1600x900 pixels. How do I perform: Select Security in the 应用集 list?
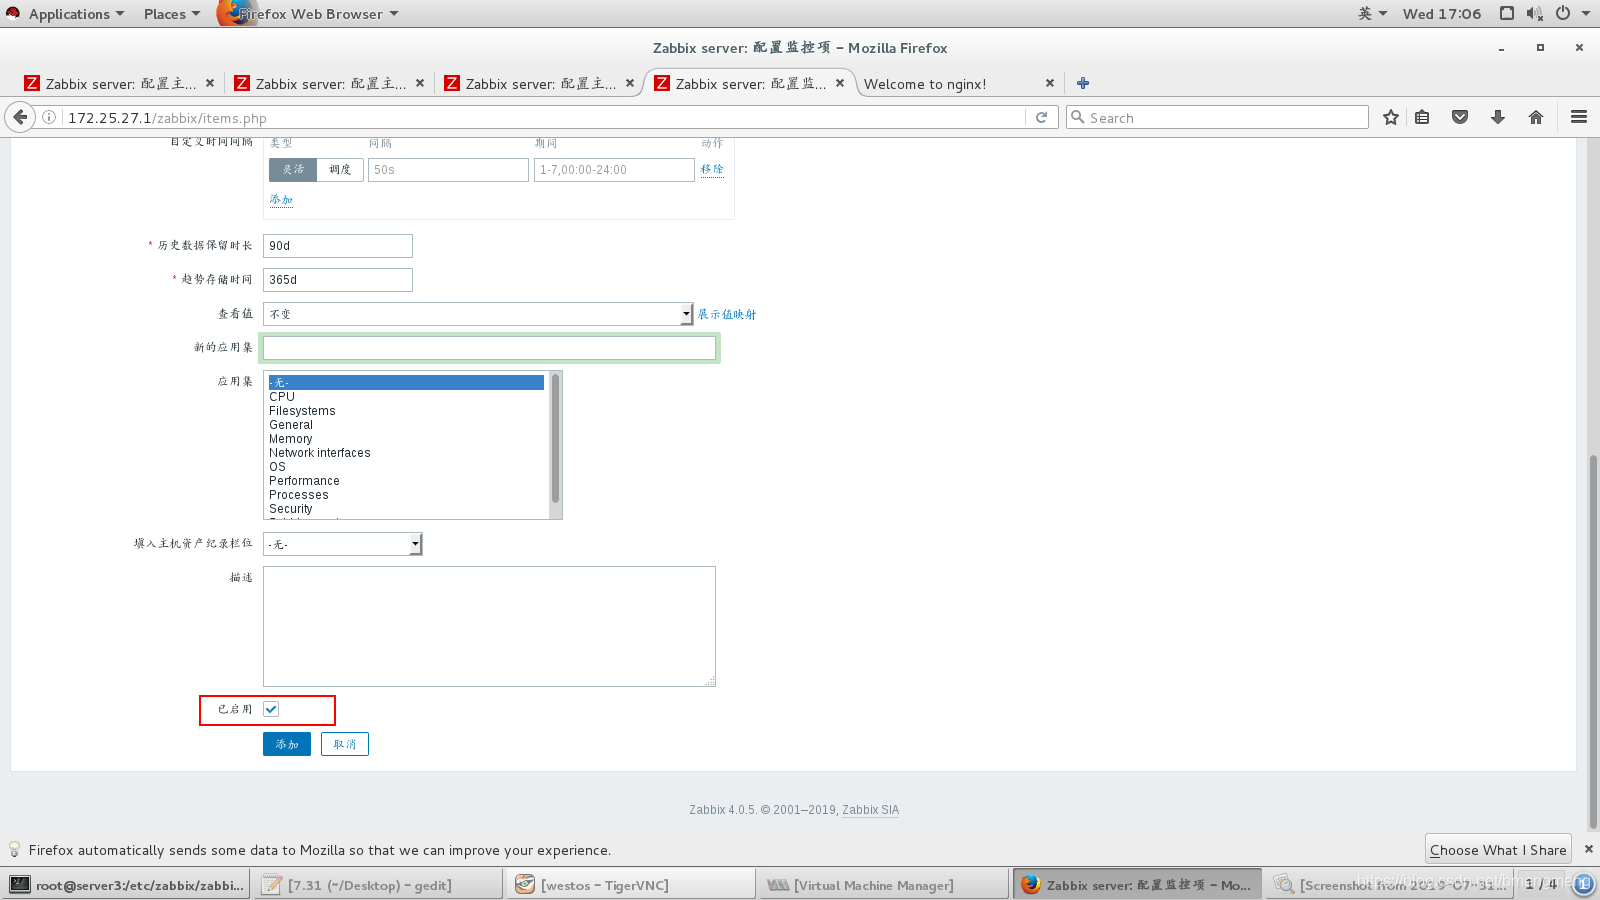[406, 509]
